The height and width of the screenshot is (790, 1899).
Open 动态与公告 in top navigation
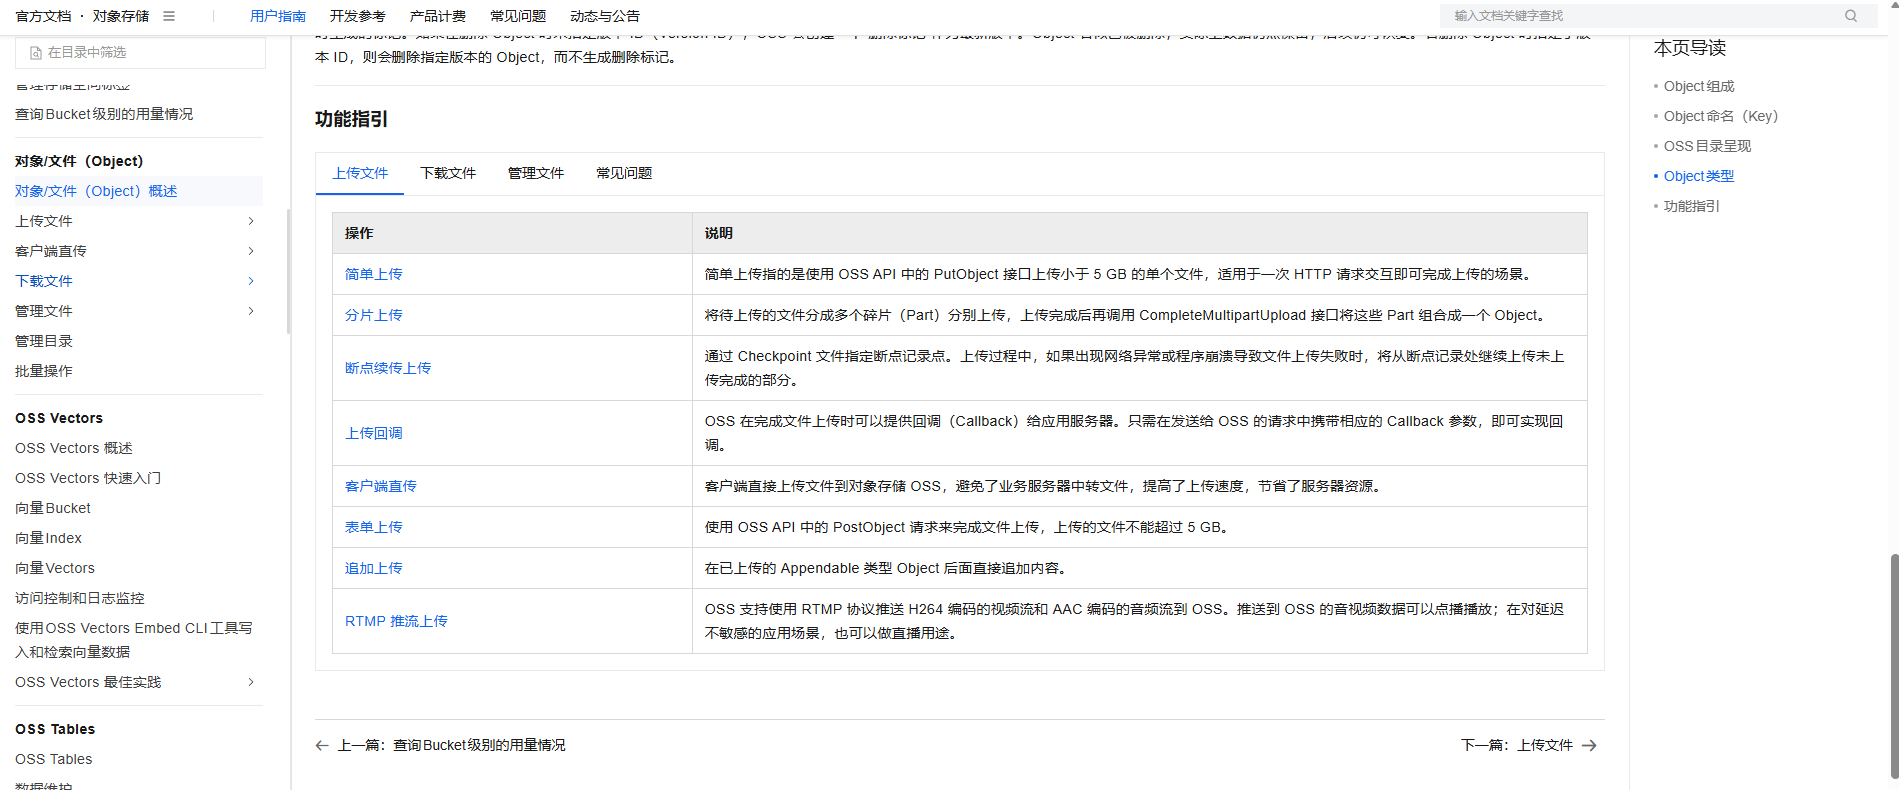coord(605,16)
